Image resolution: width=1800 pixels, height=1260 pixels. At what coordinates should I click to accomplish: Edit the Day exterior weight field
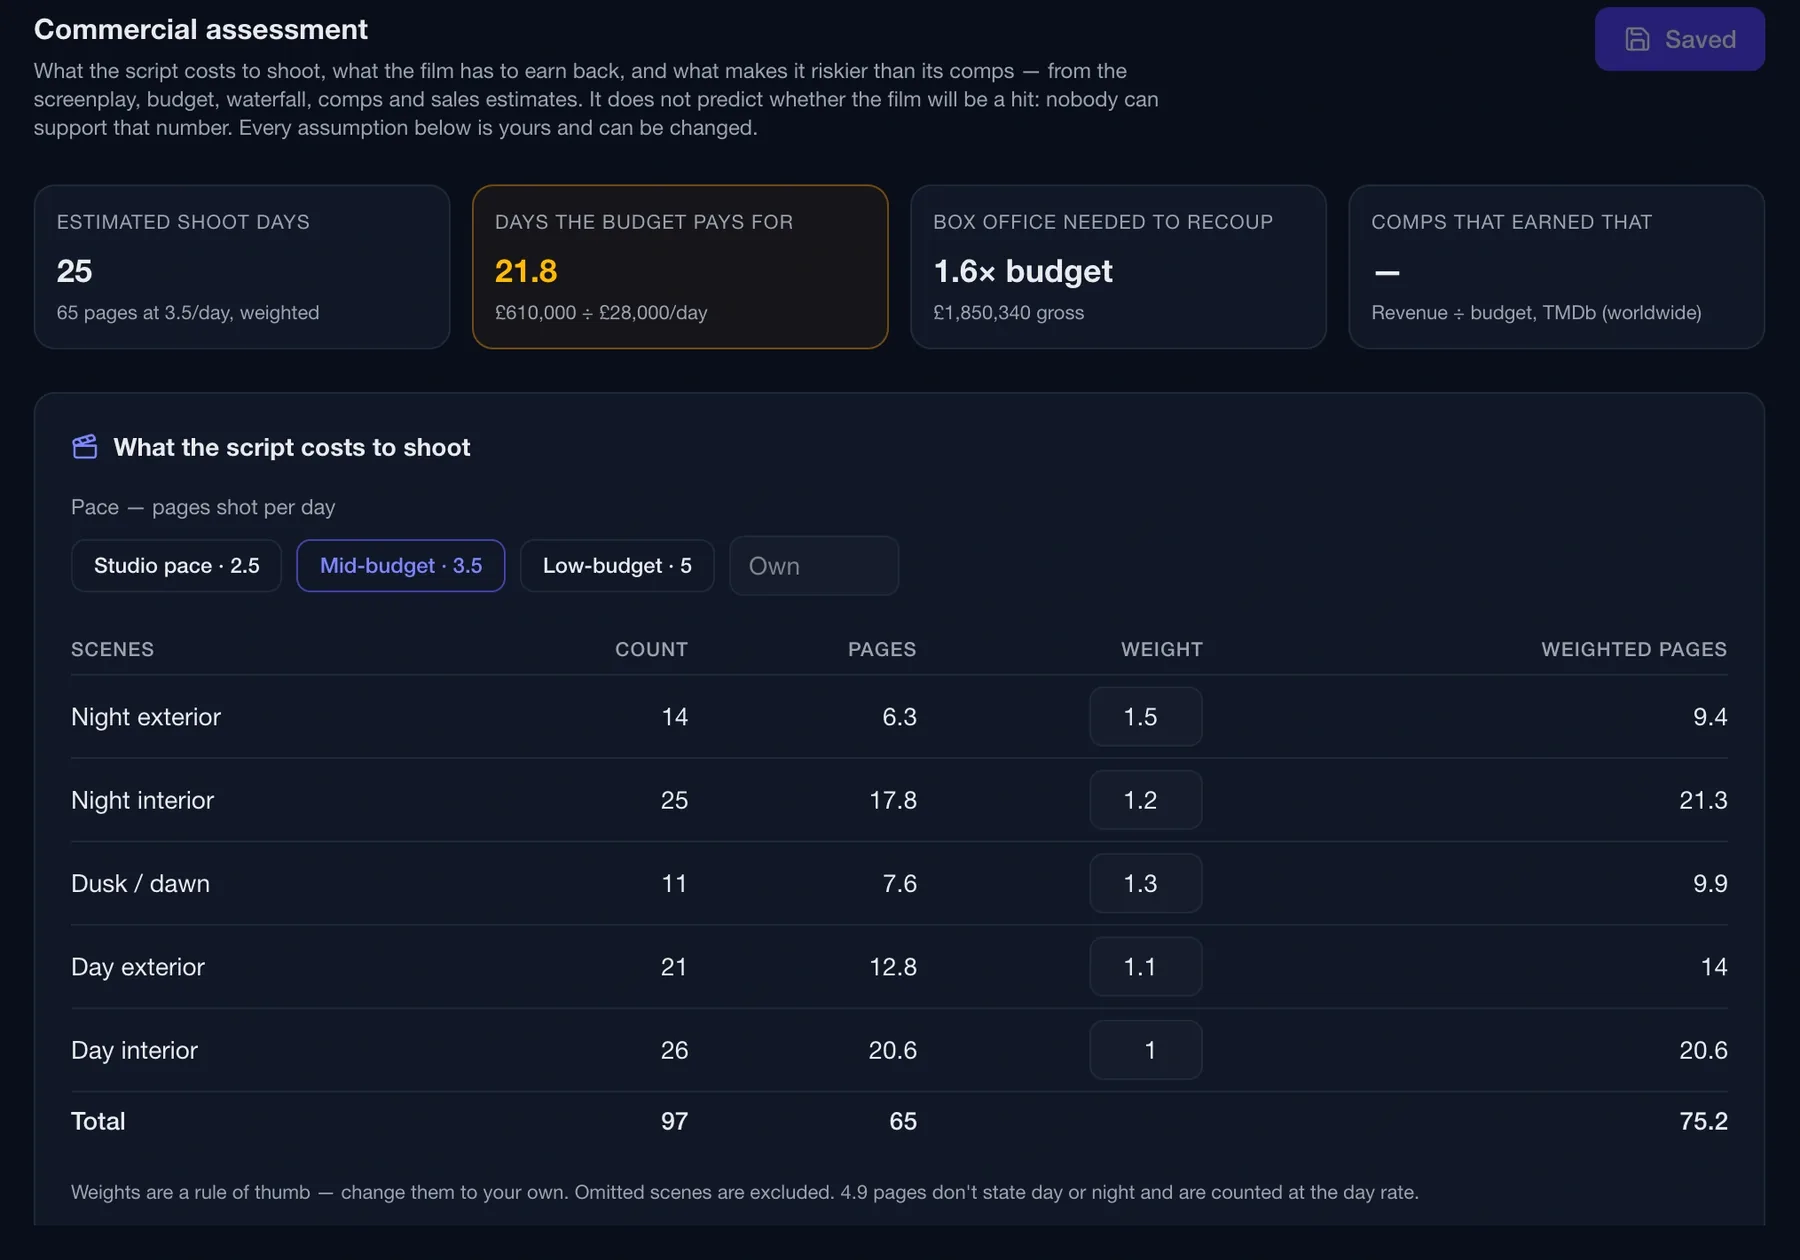coord(1146,966)
